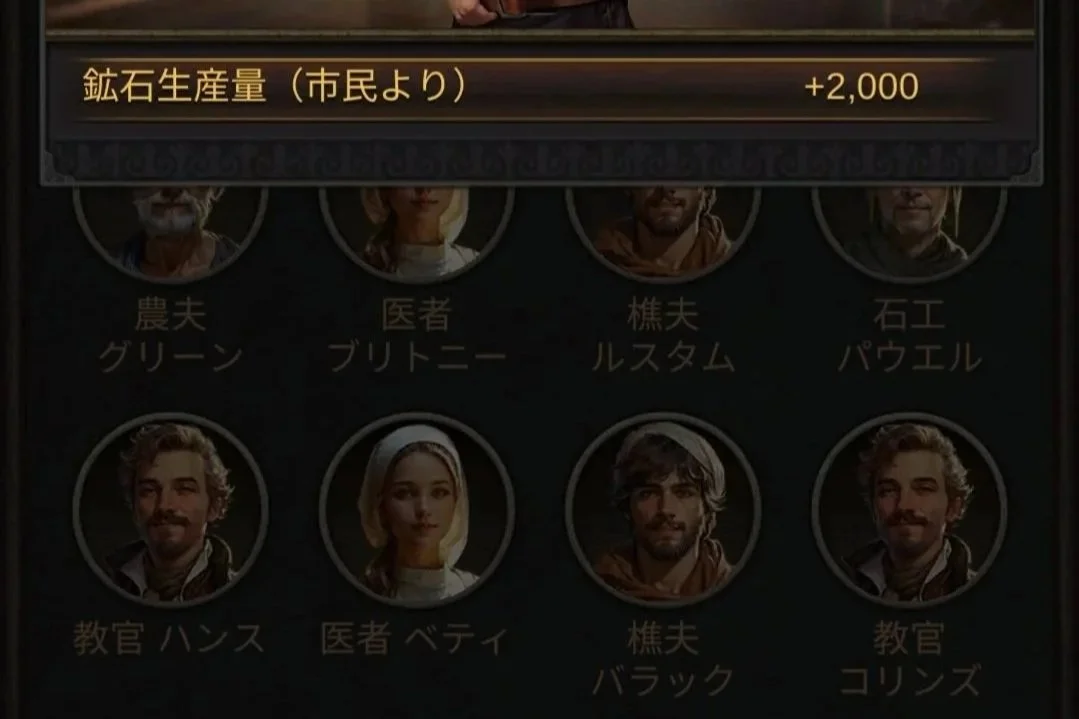Tap the 樵夫 ルスタム name text
This screenshot has height=719, width=1079.
coord(663,336)
